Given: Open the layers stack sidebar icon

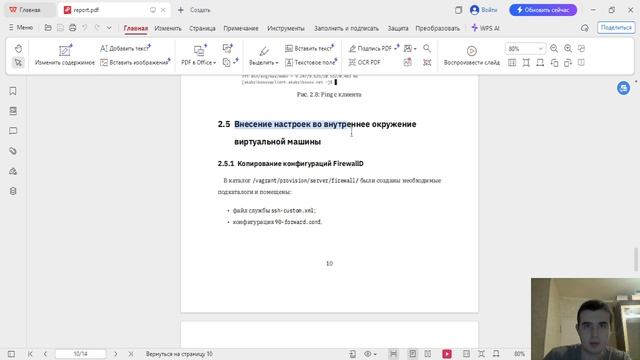Looking at the screenshot, I should 13,191.
